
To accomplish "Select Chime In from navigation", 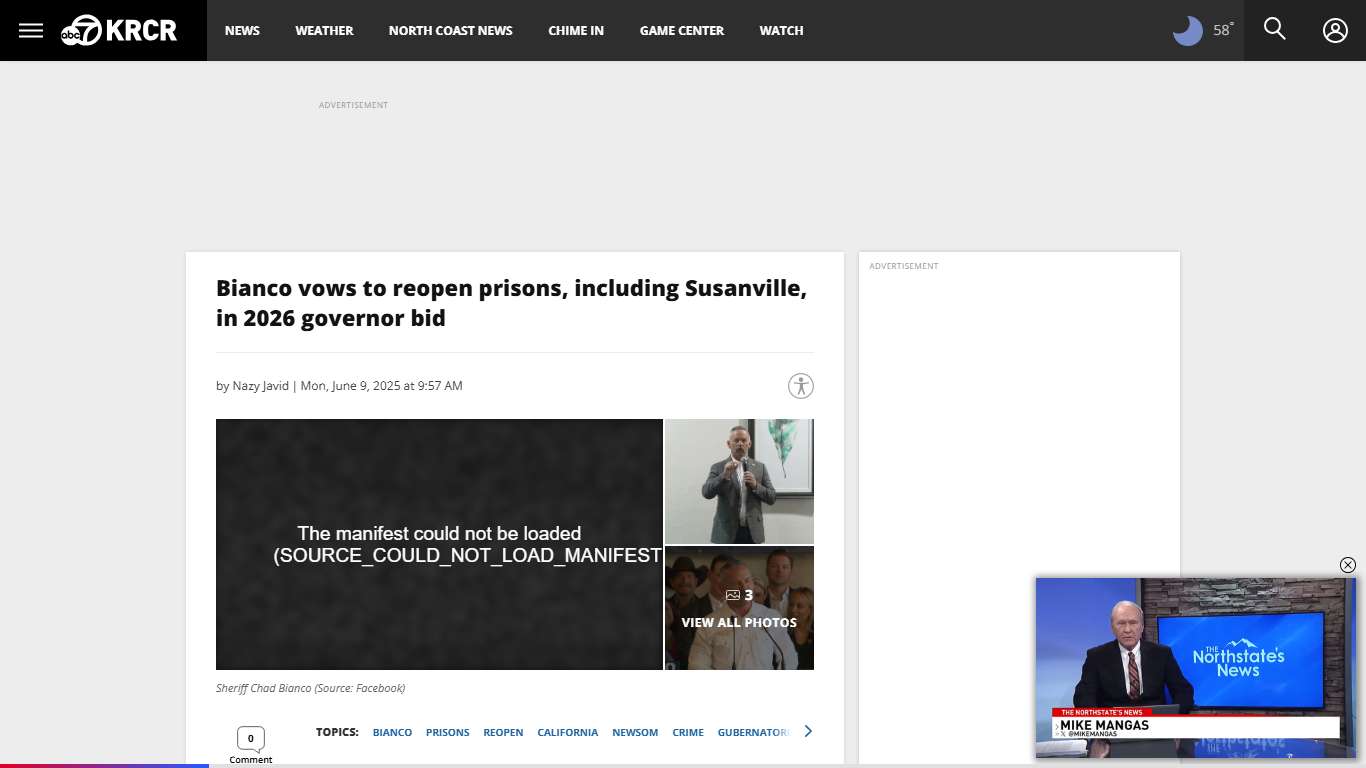I will [x=576, y=31].
